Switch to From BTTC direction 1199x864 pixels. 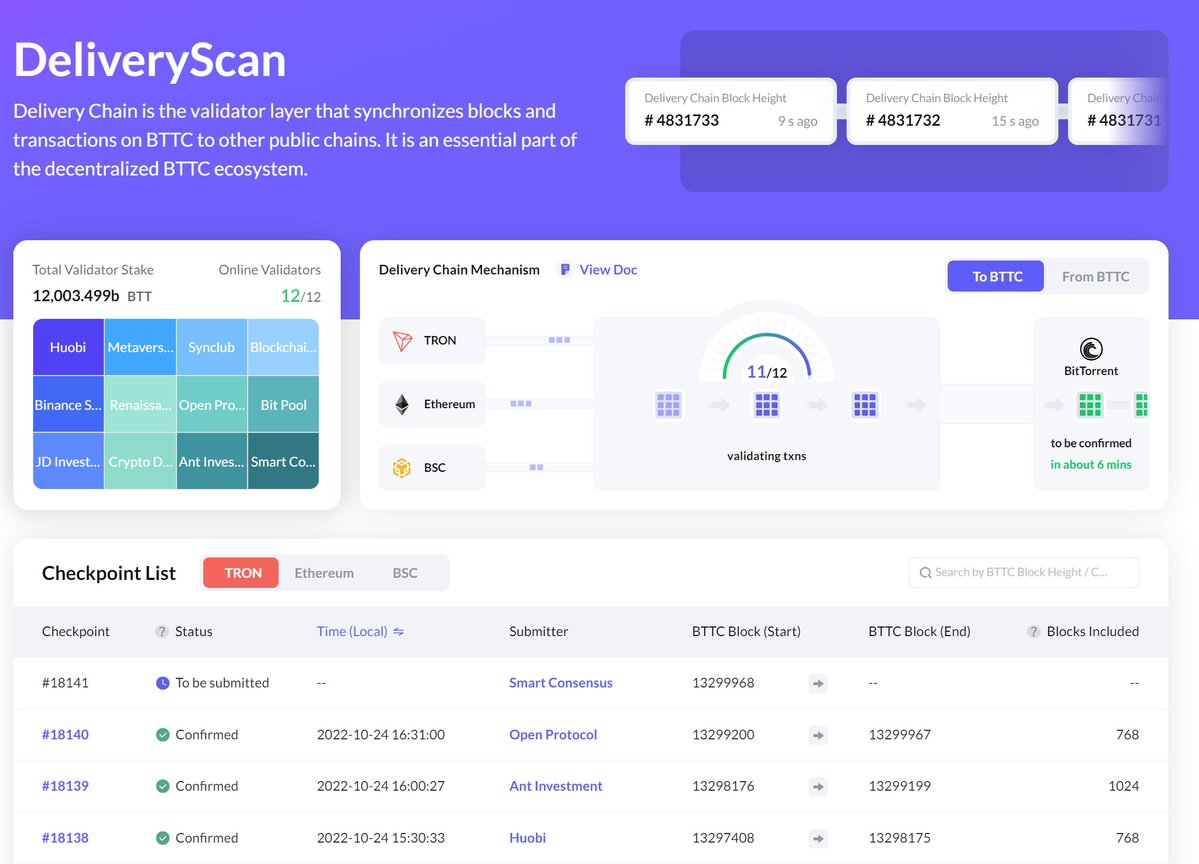[1095, 277]
